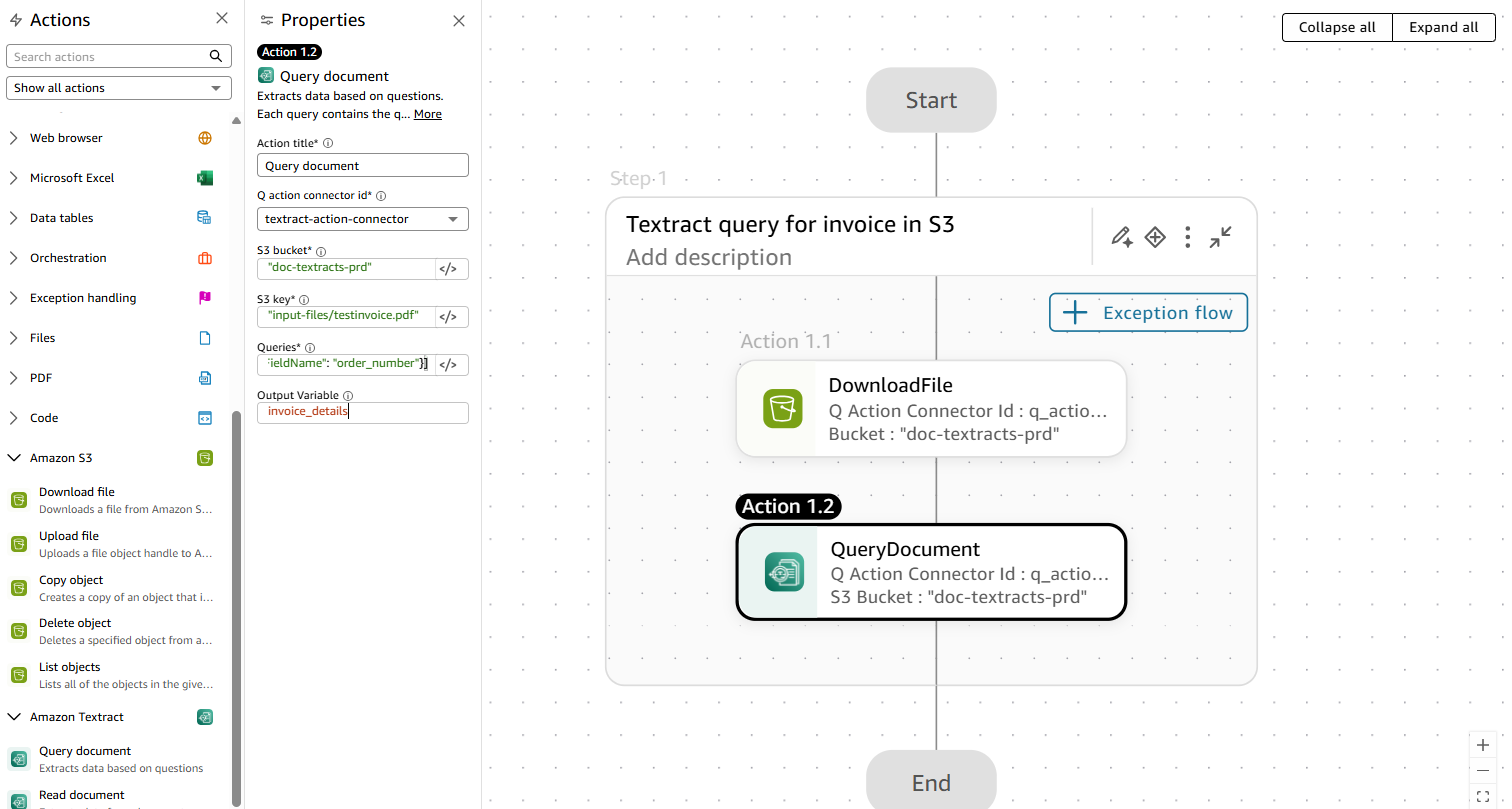Click the Code category icon
The width and height of the screenshot is (1512, 809).
tap(205, 418)
